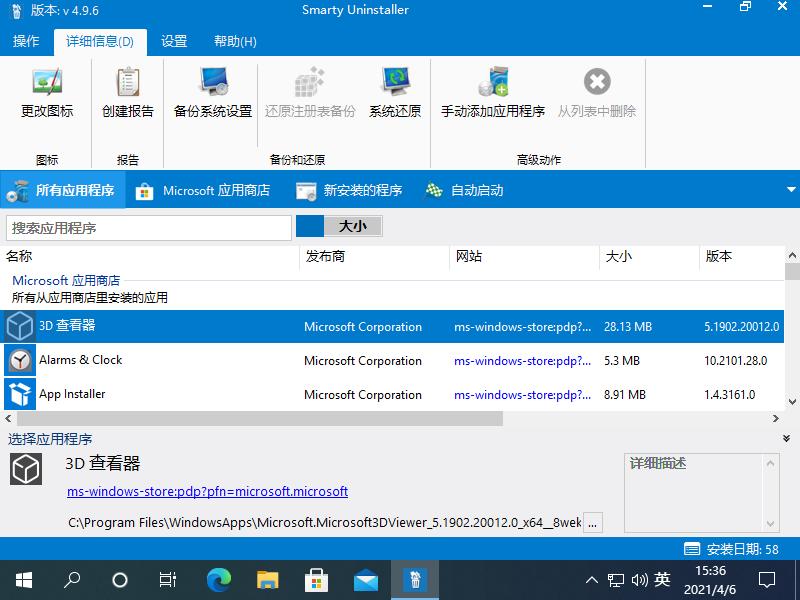The image size is (800, 600).
Task: Switch to Microsoft 应用商店 category tab
Action: tap(203, 190)
